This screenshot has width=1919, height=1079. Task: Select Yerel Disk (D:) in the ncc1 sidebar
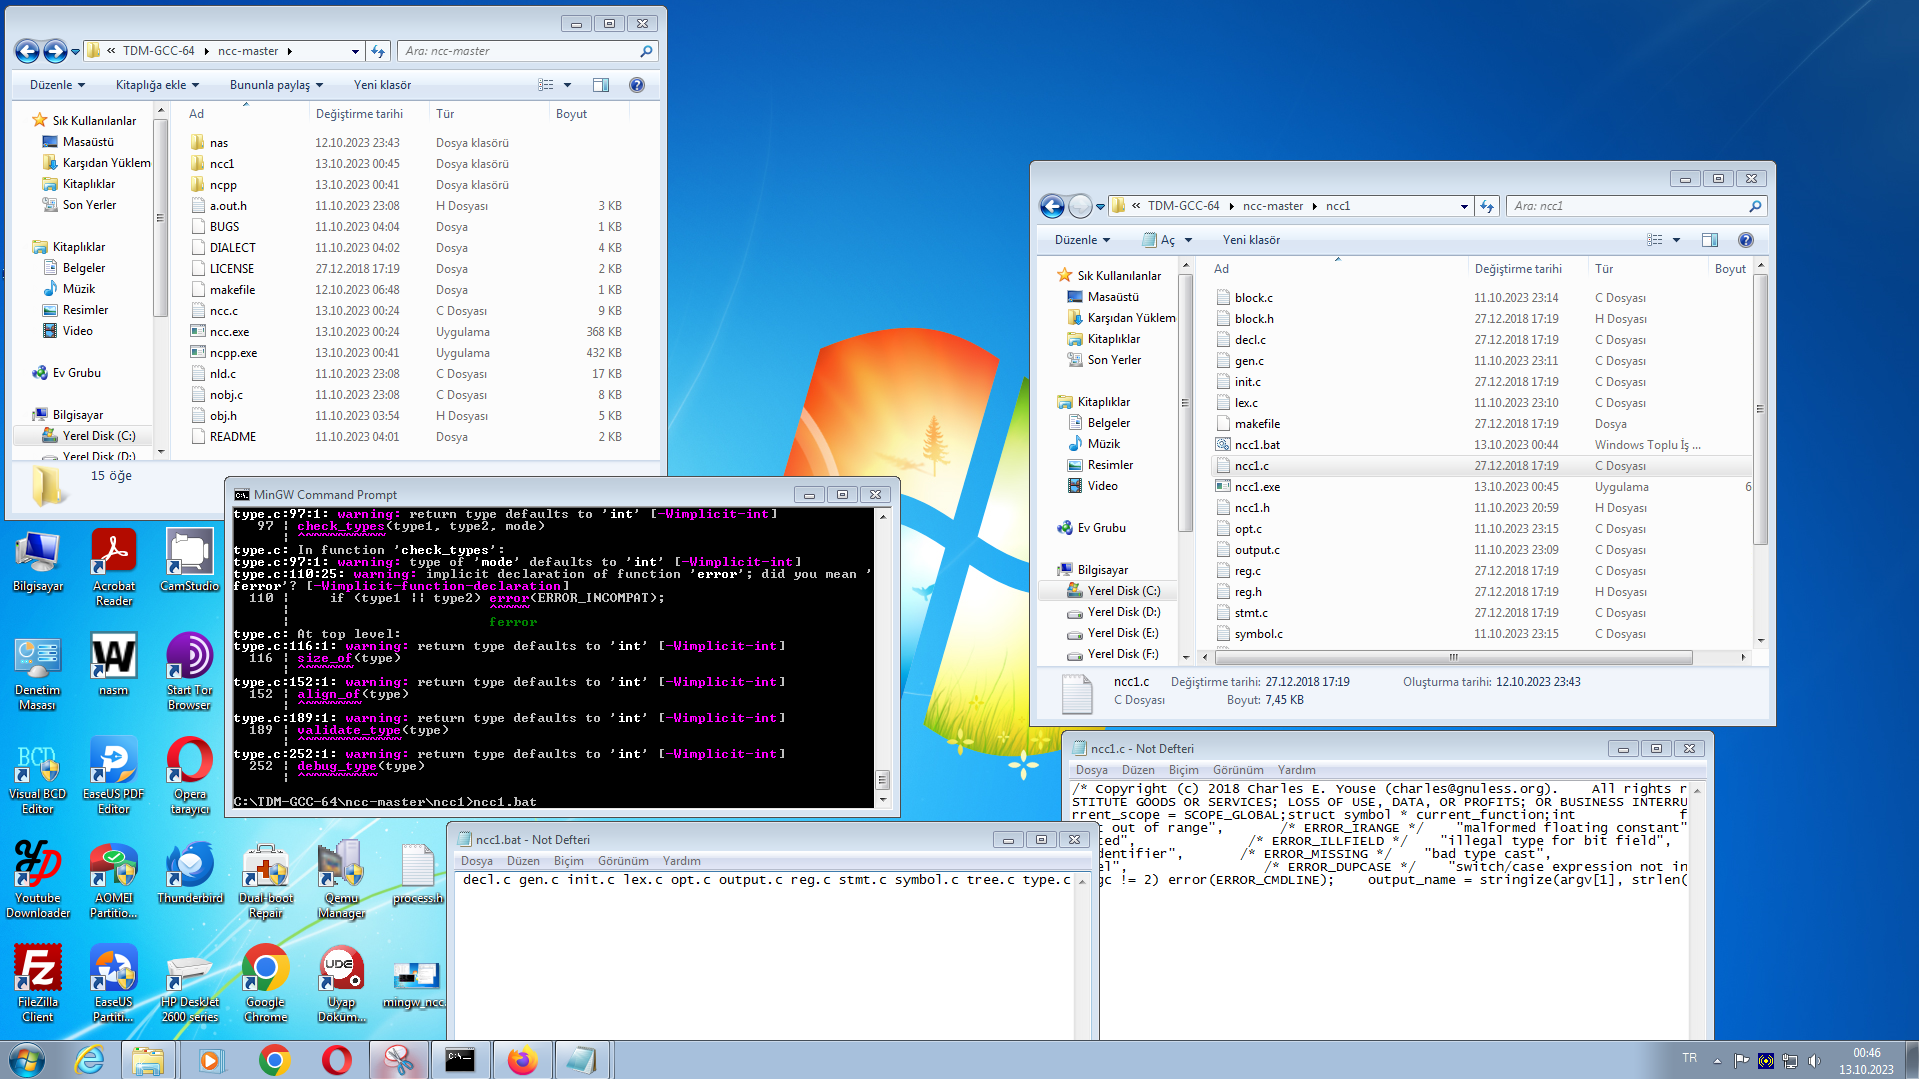[1123, 612]
